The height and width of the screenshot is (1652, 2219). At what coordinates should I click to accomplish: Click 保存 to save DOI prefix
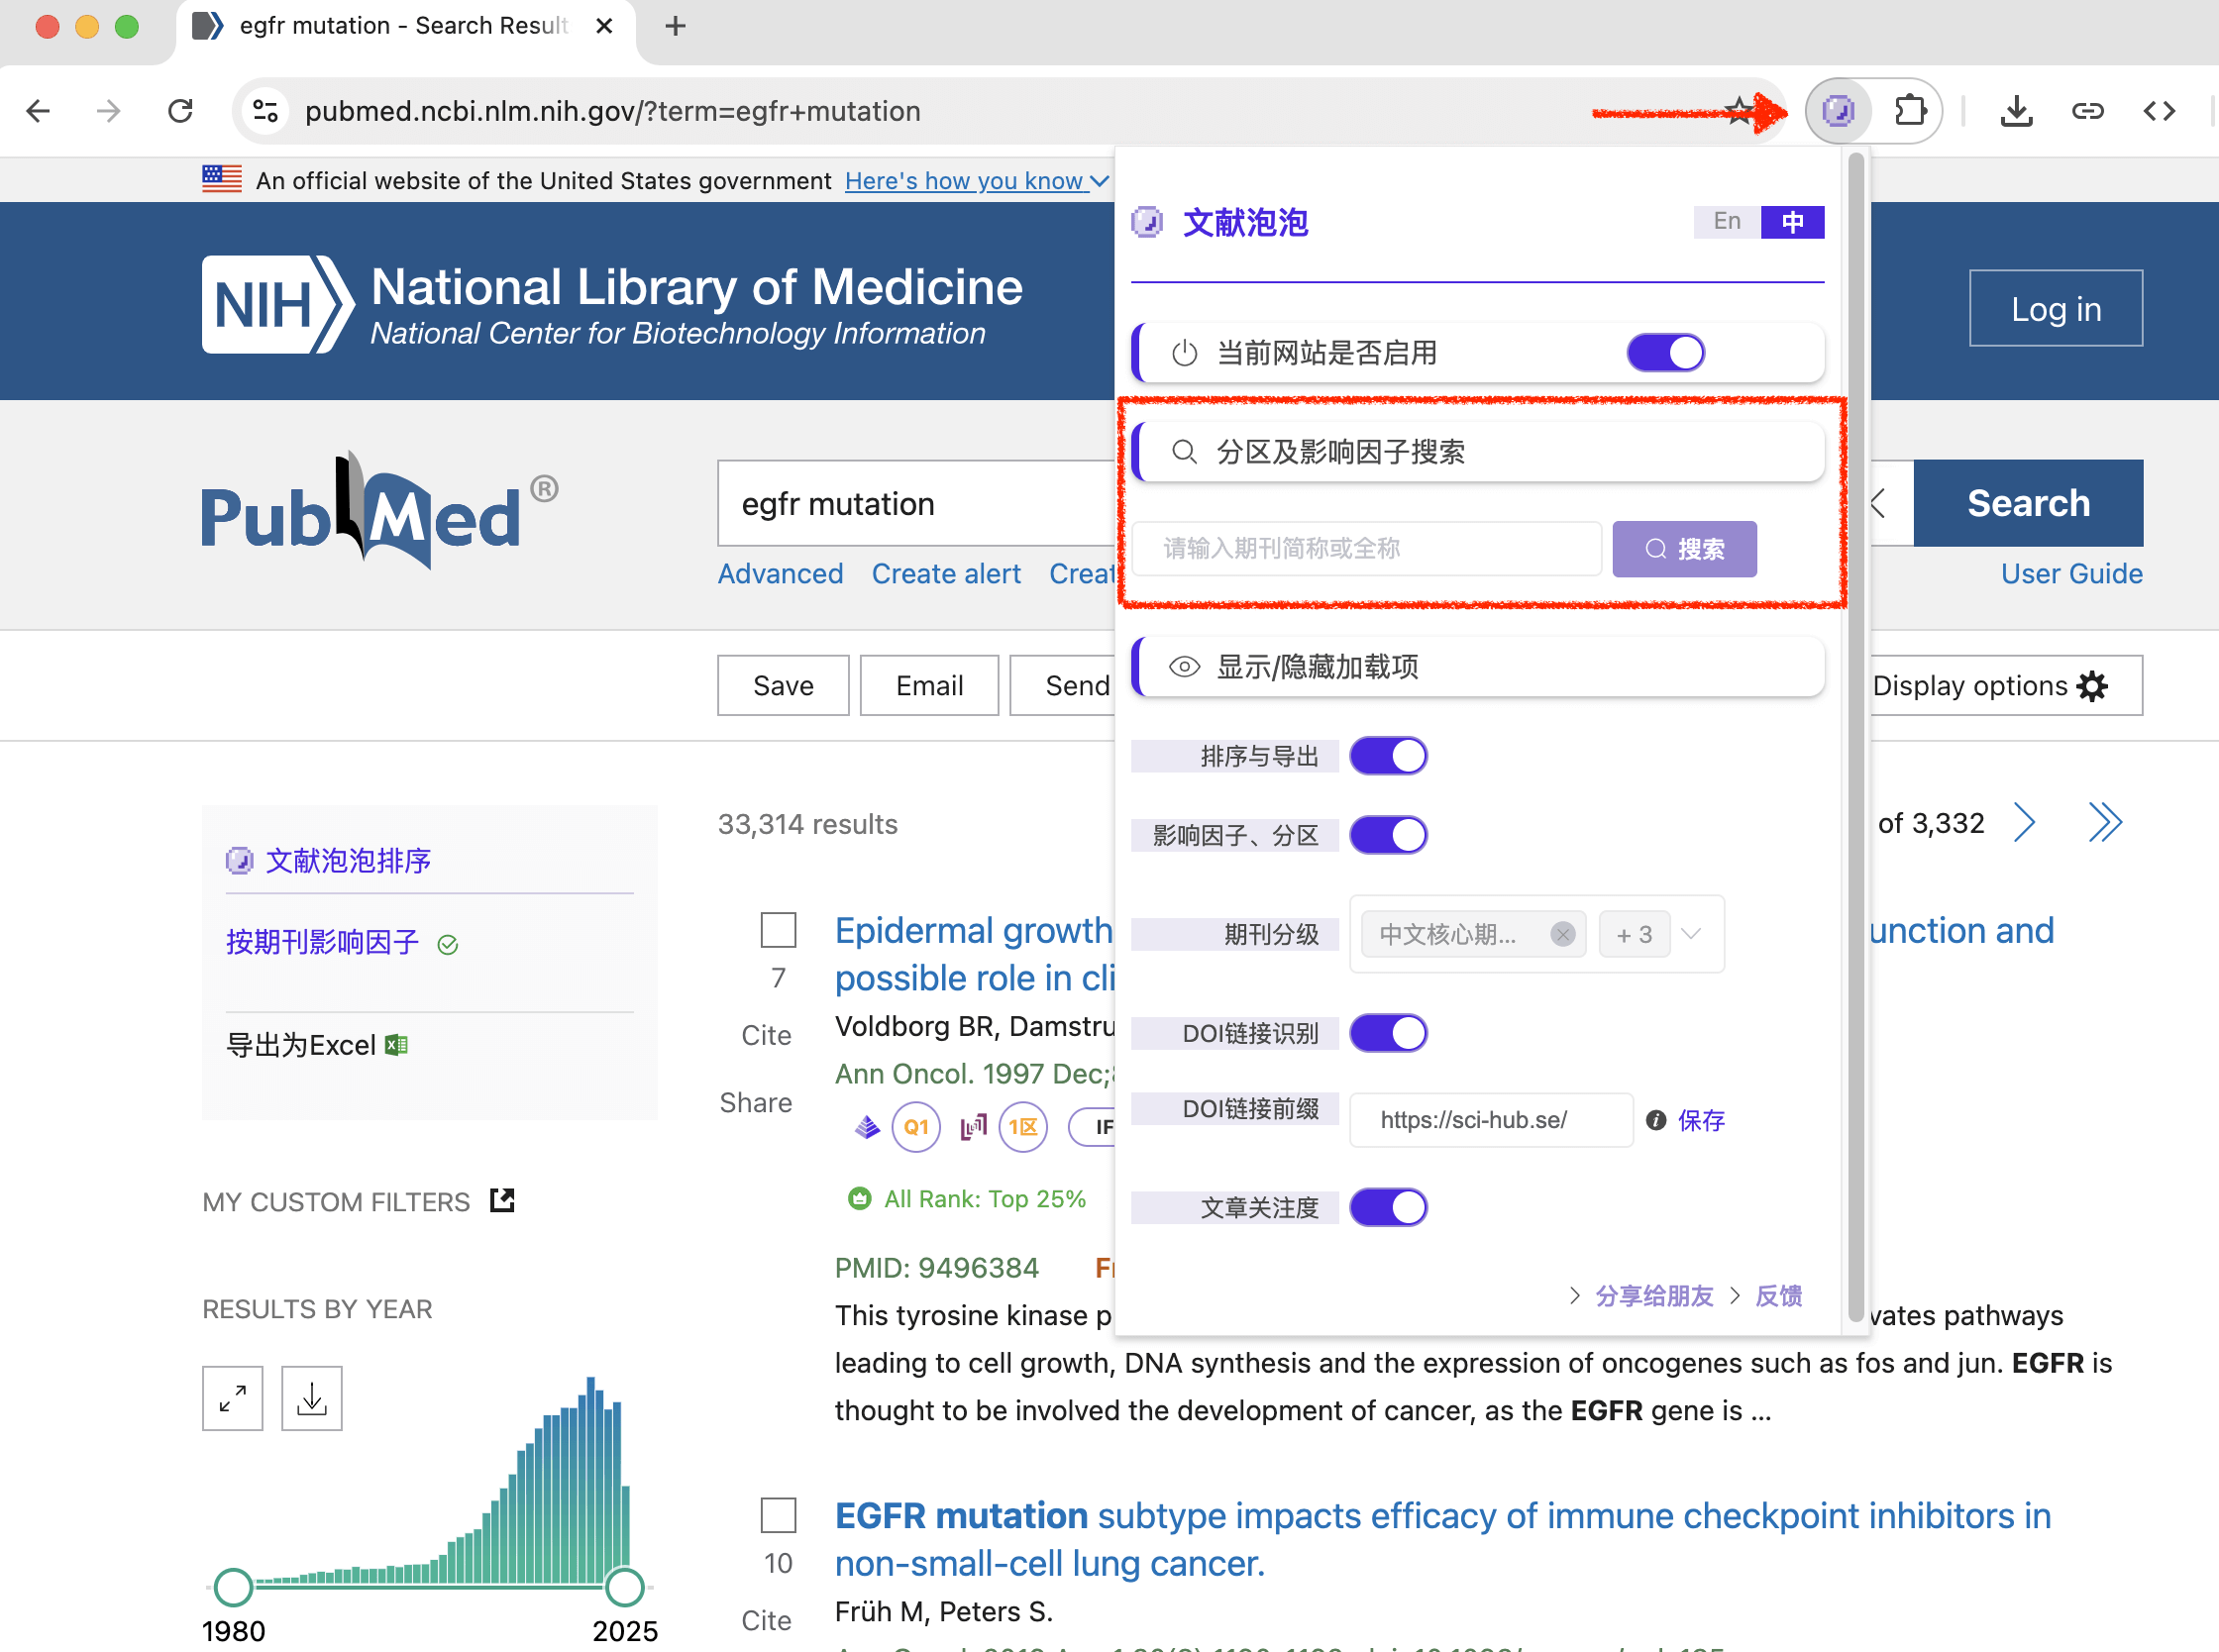pyautogui.click(x=1701, y=1120)
